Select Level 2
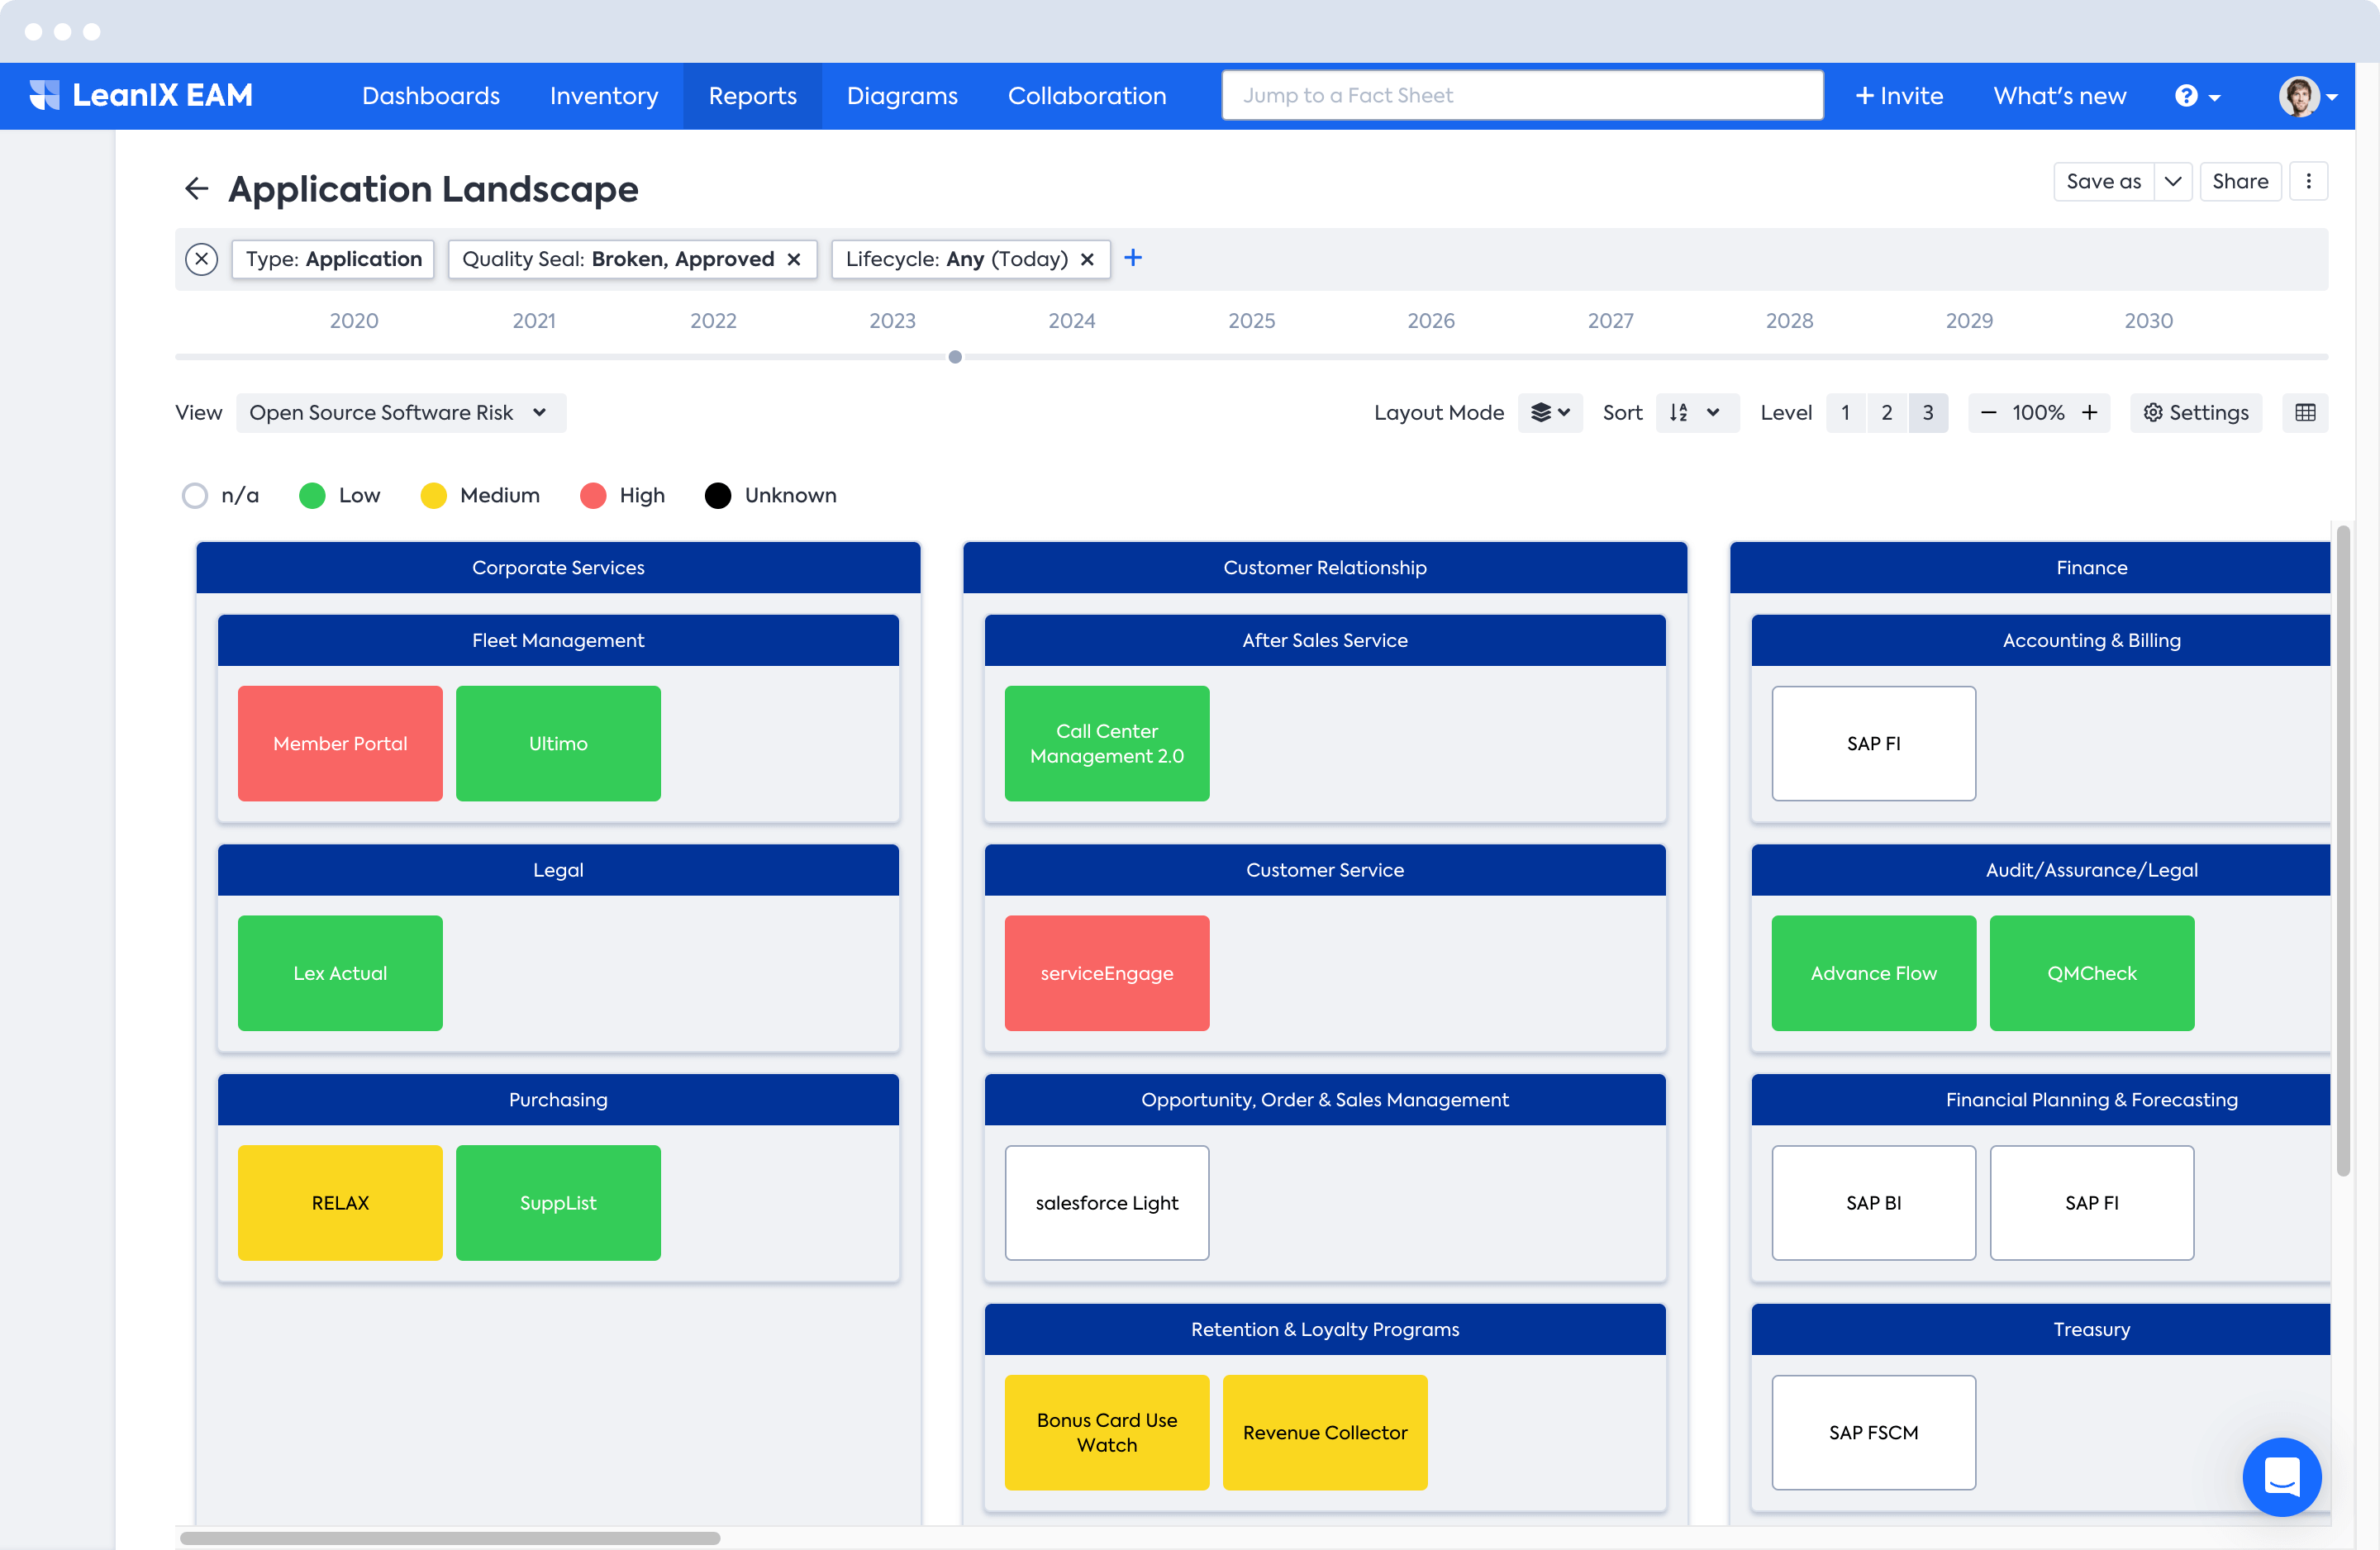Image resolution: width=2380 pixels, height=1550 pixels. coord(1887,412)
